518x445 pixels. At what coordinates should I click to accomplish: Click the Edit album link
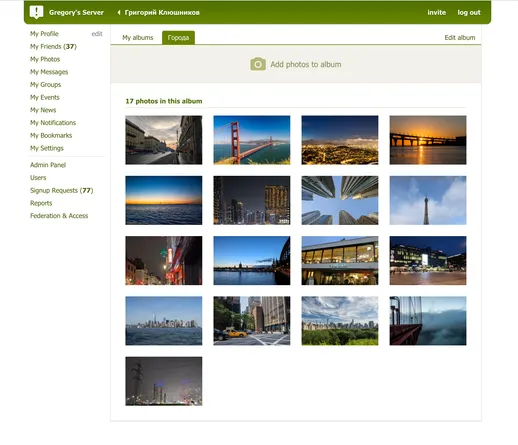click(x=460, y=38)
